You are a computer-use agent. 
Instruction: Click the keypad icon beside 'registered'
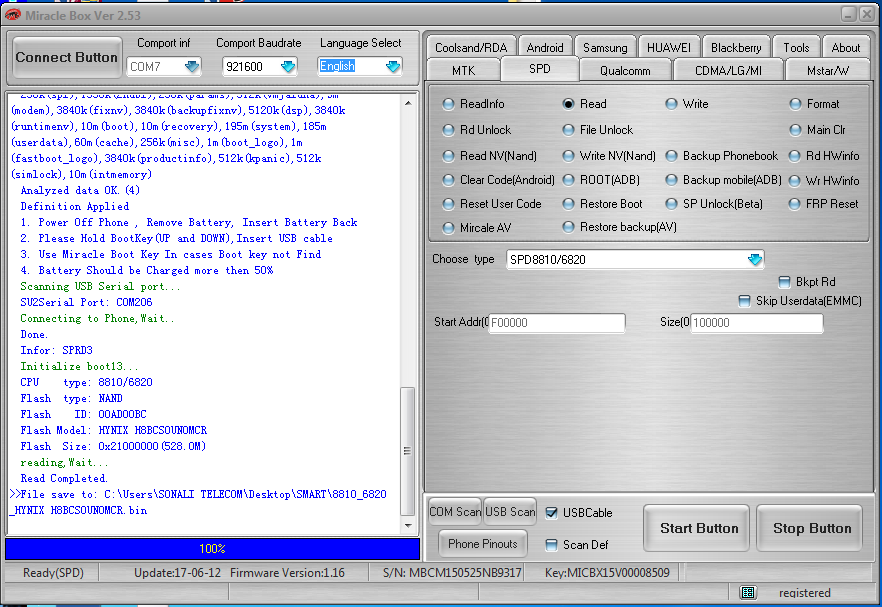[747, 592]
